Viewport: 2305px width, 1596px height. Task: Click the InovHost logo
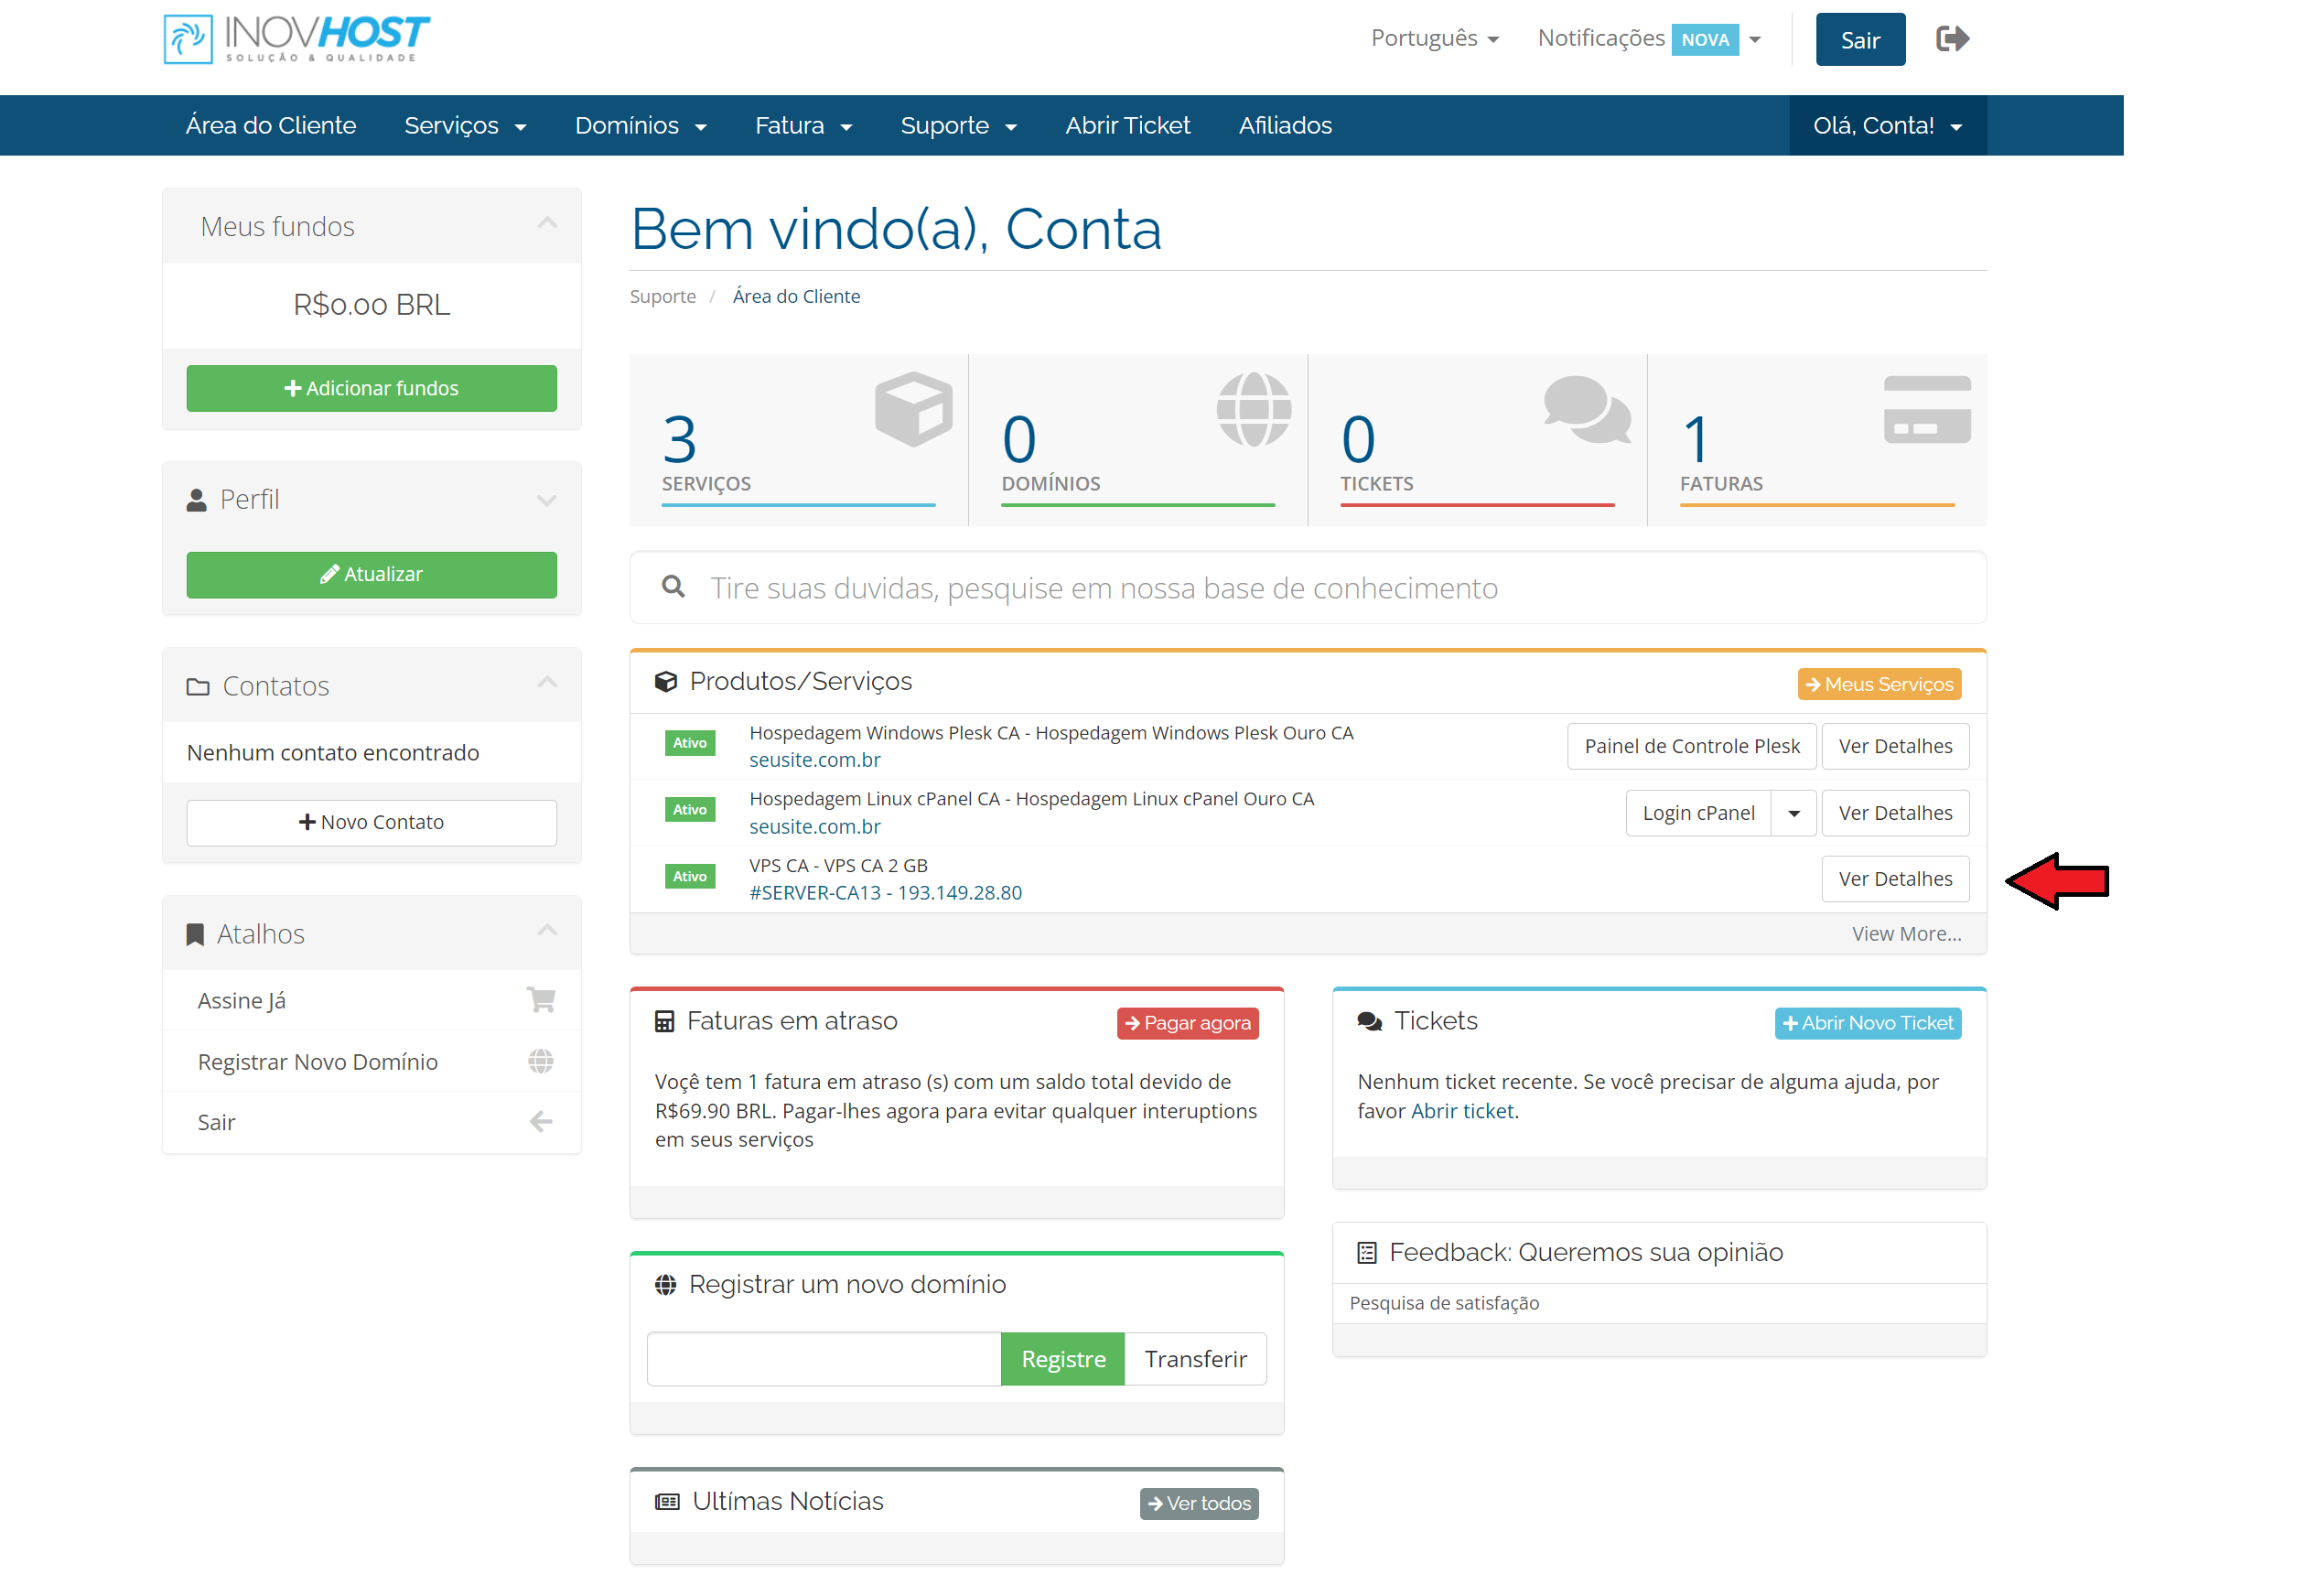(x=296, y=39)
